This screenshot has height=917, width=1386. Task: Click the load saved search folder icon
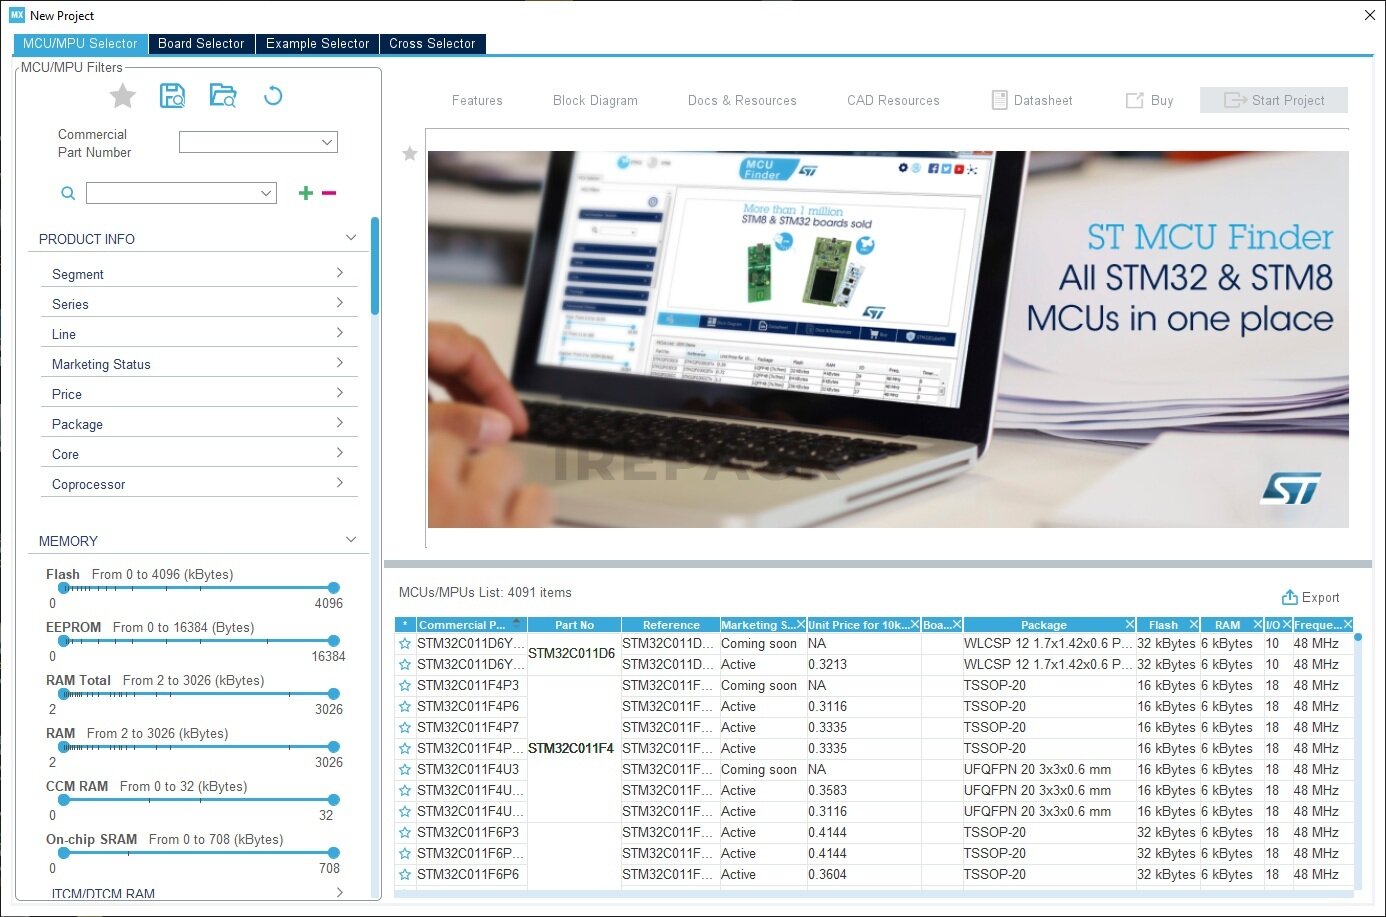pos(222,96)
